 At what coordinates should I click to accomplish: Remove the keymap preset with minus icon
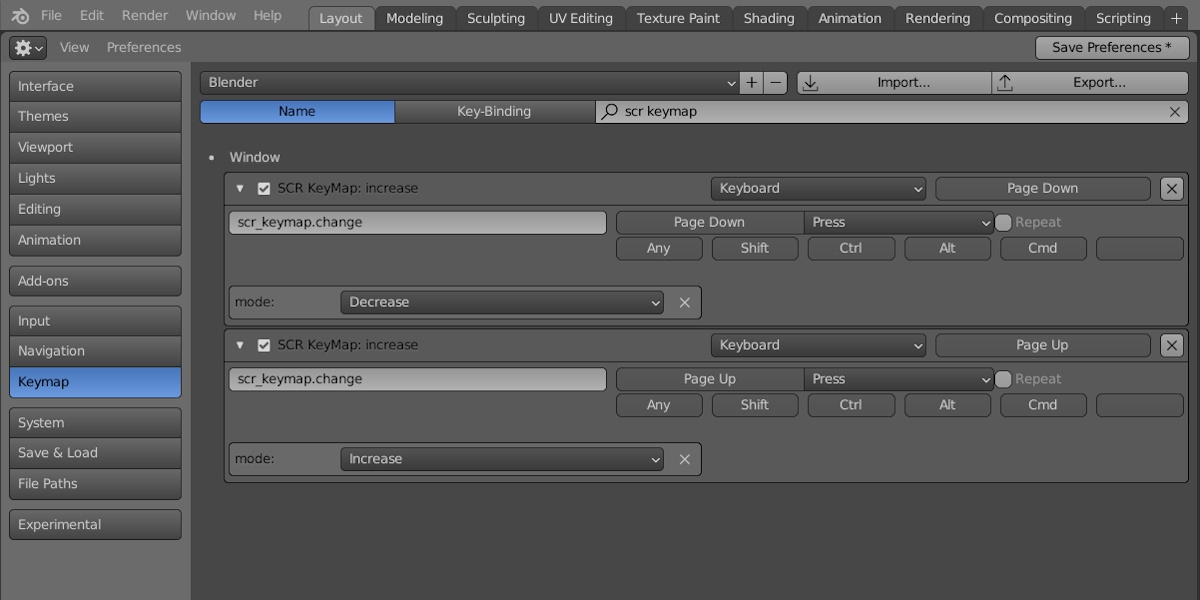click(775, 82)
